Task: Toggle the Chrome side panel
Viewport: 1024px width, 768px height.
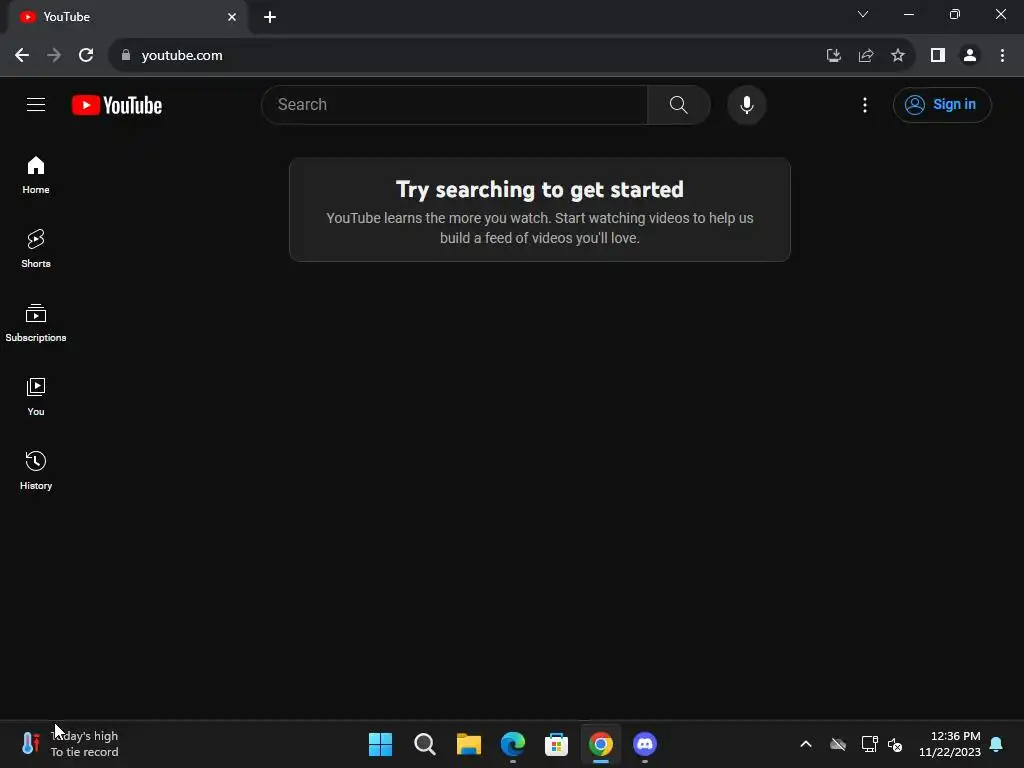Action: tap(938, 56)
